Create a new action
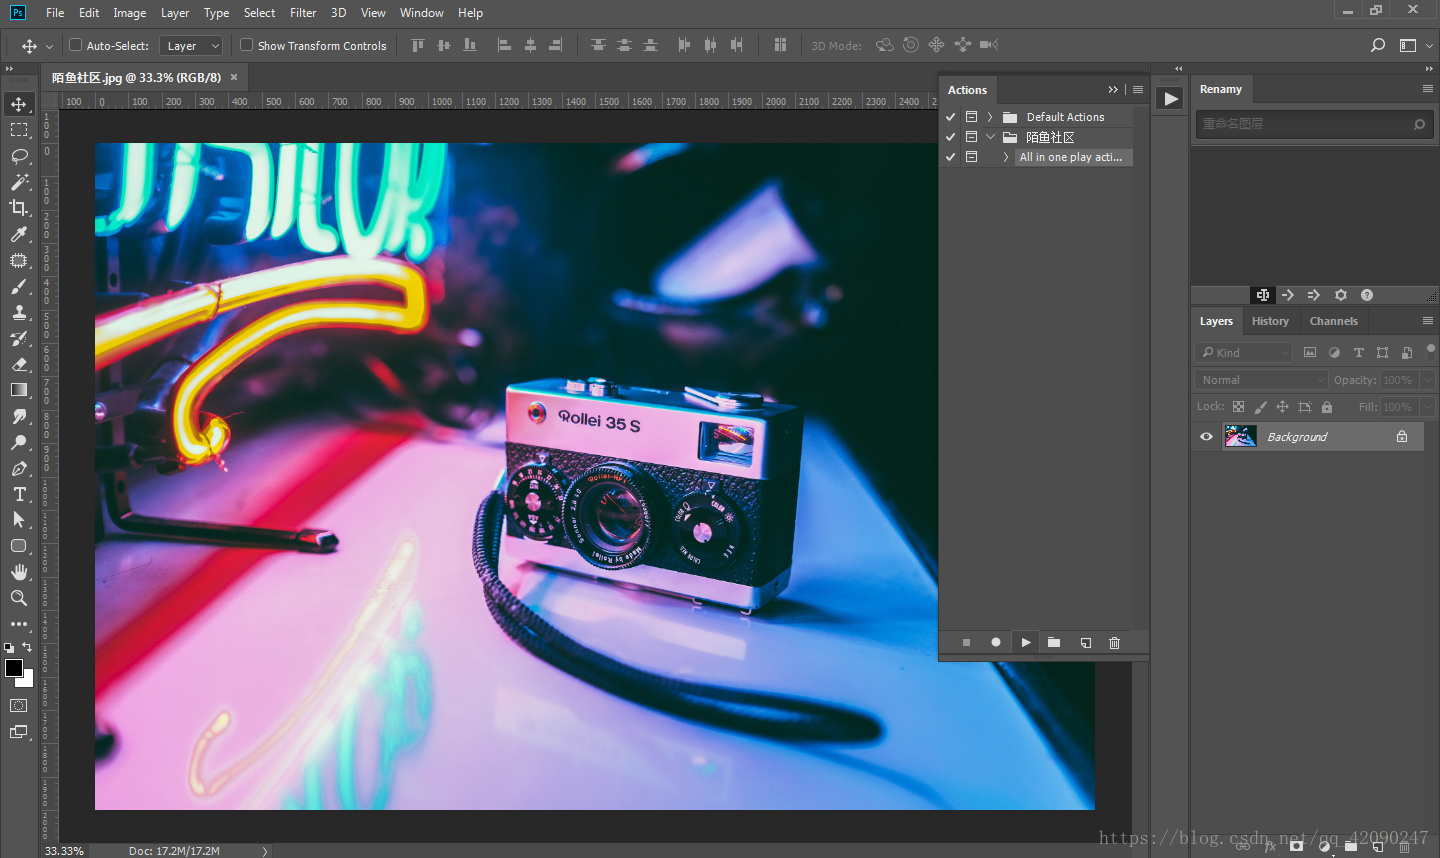 pos(1085,643)
